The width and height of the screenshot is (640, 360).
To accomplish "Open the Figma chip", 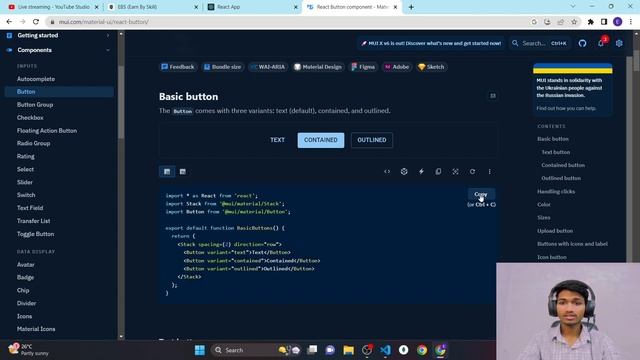I will [x=363, y=67].
